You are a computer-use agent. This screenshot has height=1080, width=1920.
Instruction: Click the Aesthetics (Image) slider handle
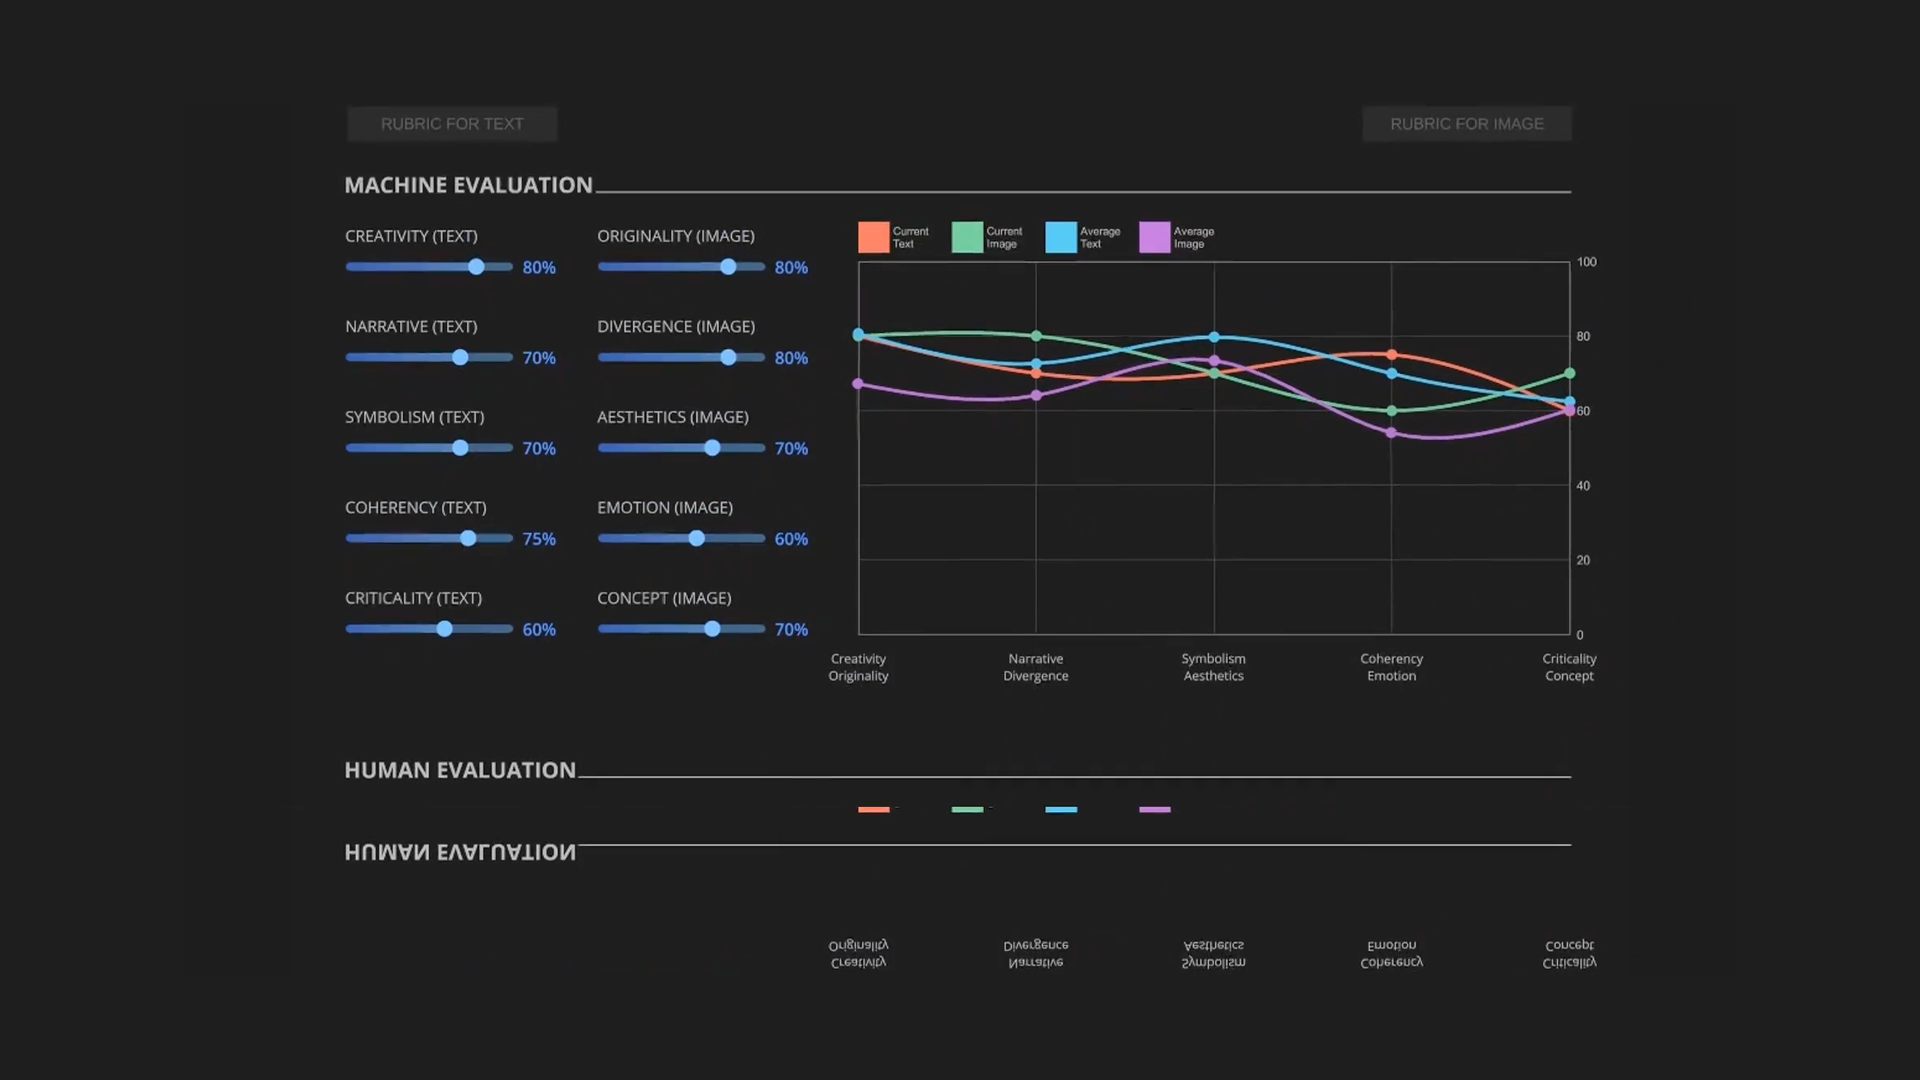click(x=712, y=448)
